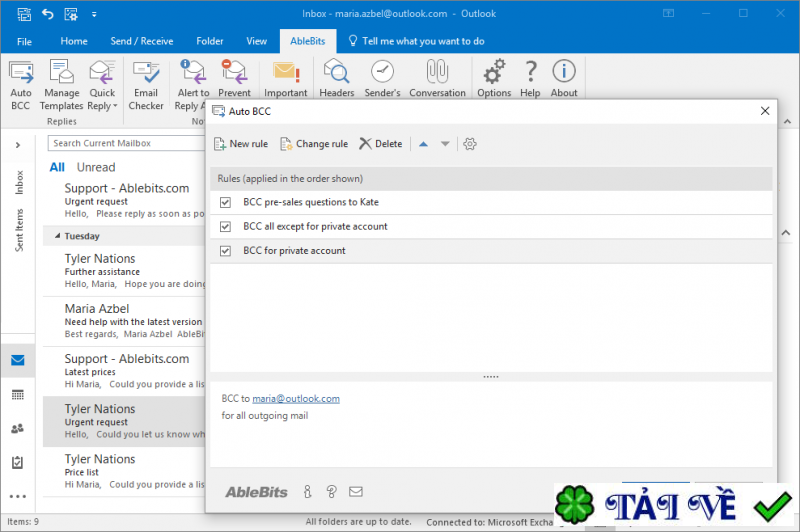This screenshot has height=532, width=800.
Task: Open the Tasks navigation icon
Action: pos(18,462)
